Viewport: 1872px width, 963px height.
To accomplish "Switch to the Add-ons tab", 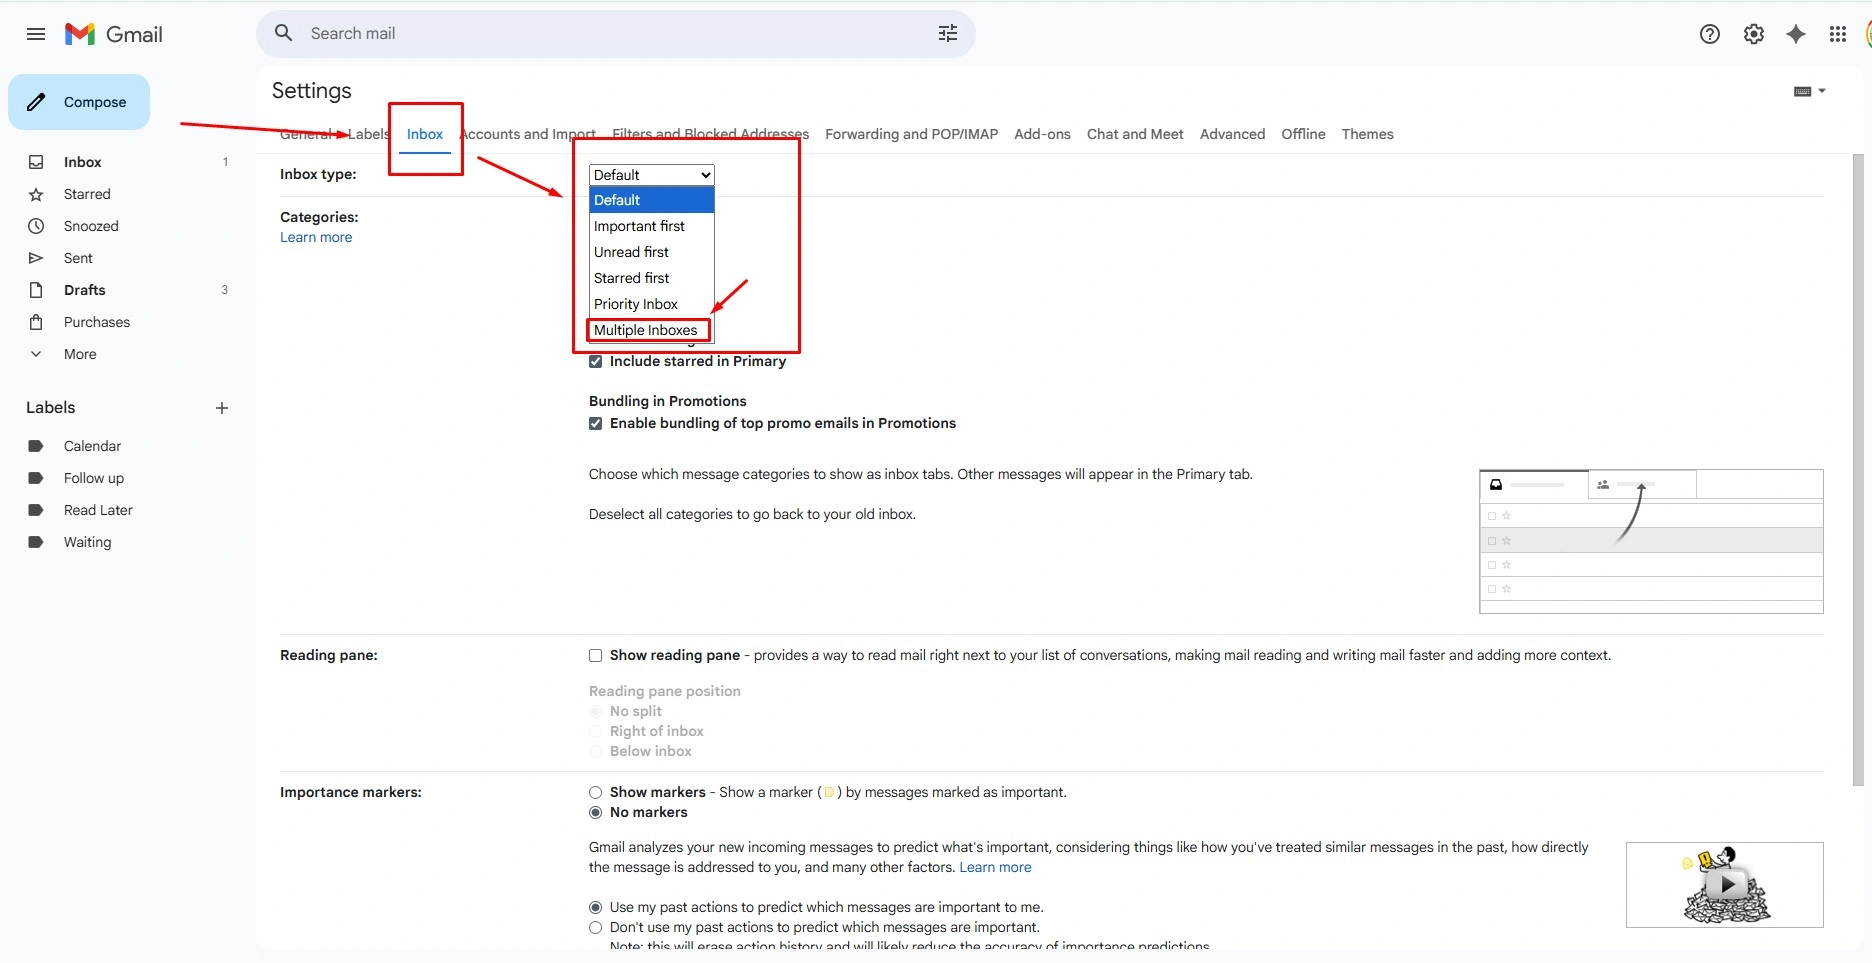I will (x=1042, y=134).
